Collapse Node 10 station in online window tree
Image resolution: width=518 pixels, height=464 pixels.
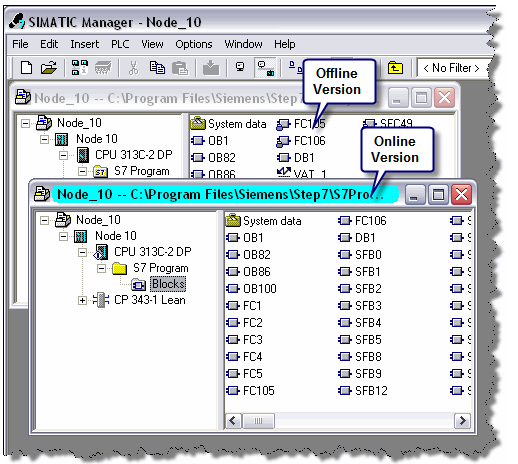[x=63, y=236]
